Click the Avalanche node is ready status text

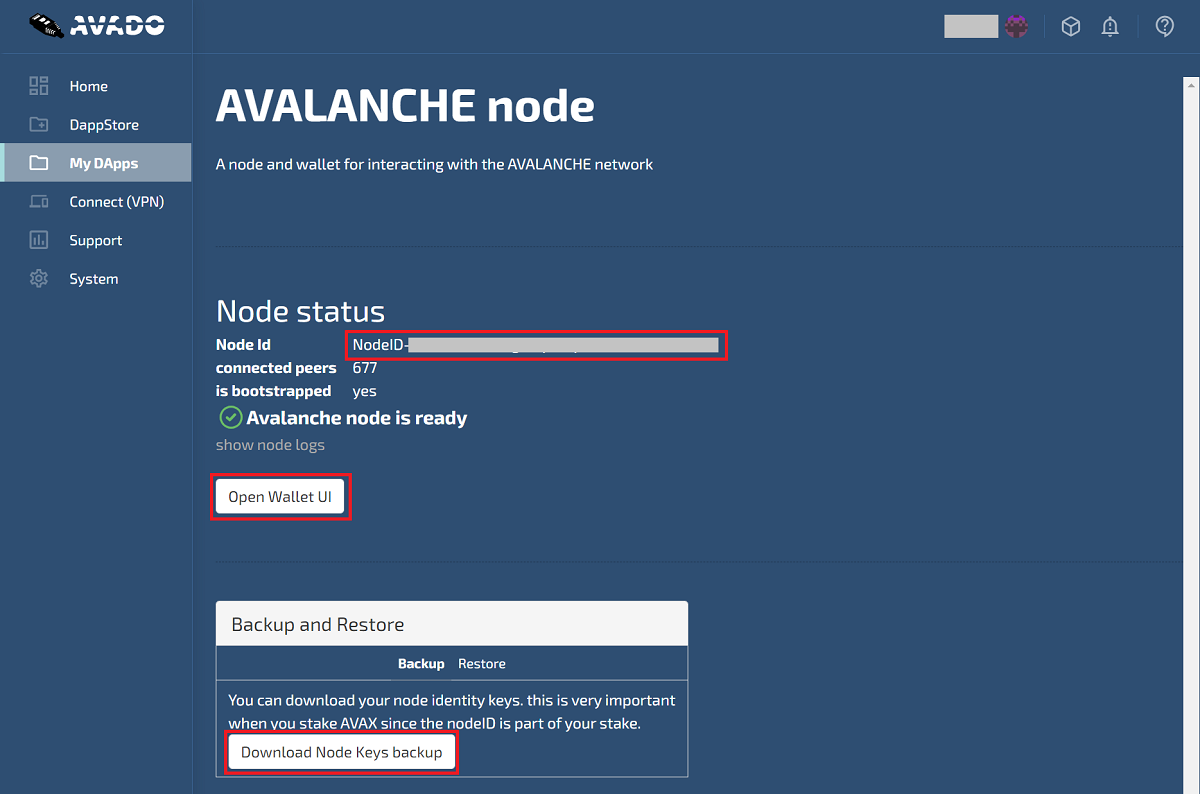[x=357, y=418]
